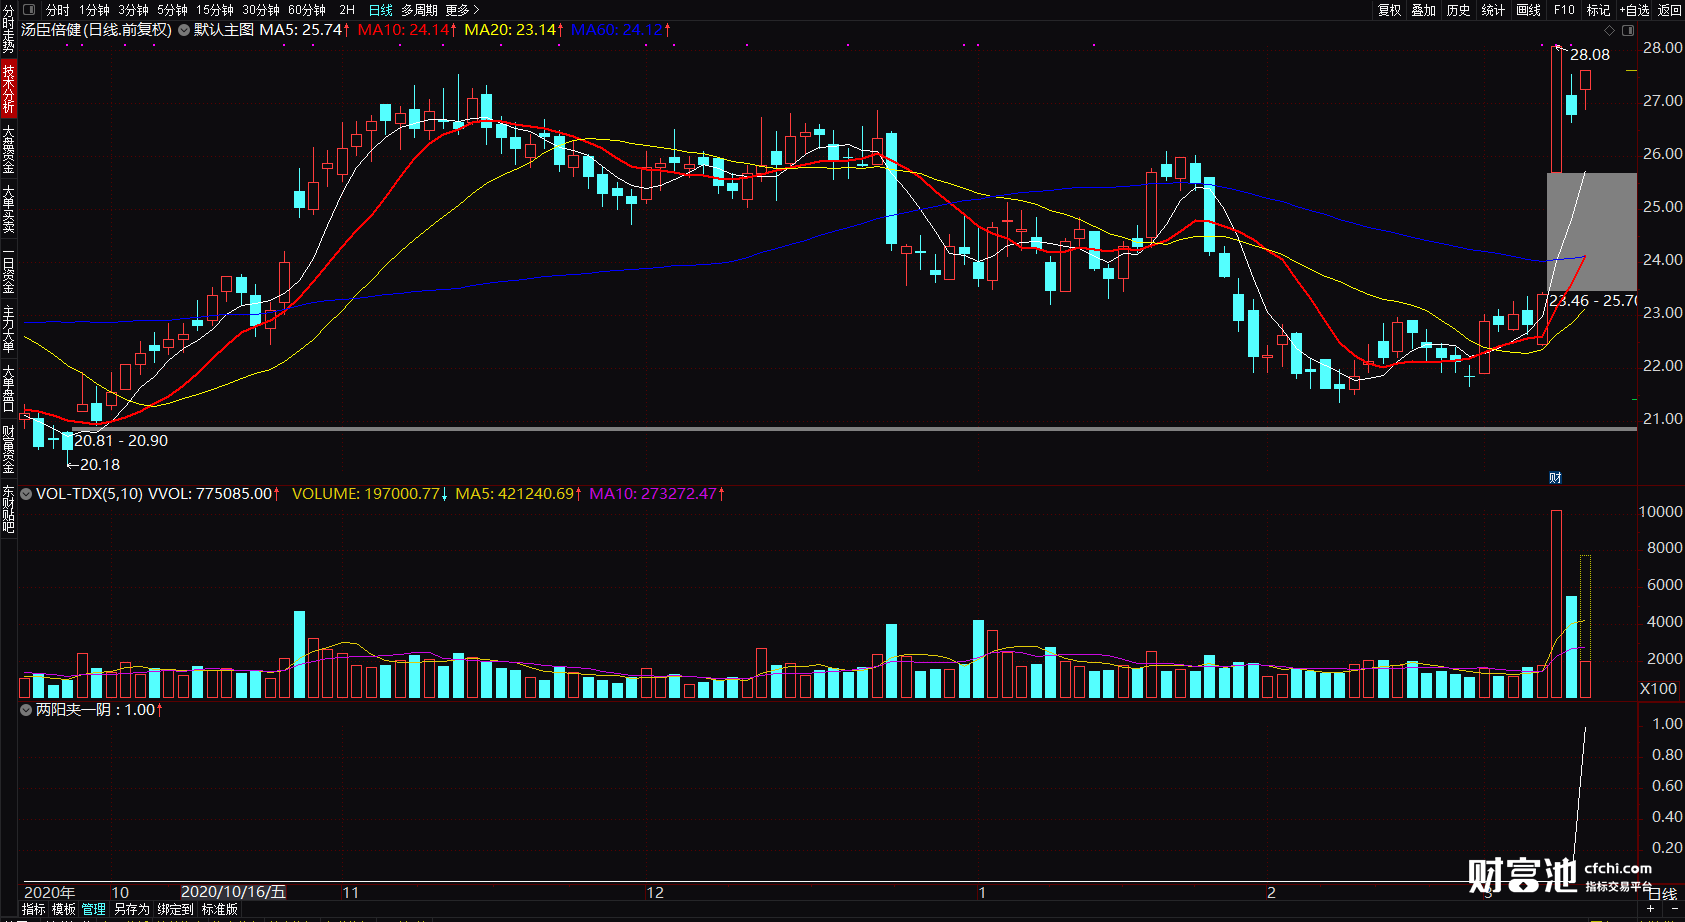This screenshot has width=1685, height=922.
Task: Open 大单盘口 sidebar tab
Action: (8, 389)
